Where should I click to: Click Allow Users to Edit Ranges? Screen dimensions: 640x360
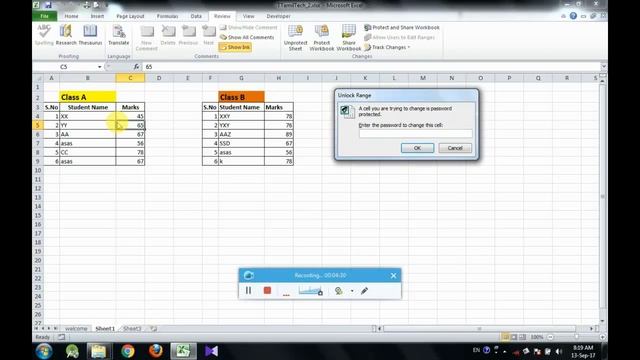400,37
